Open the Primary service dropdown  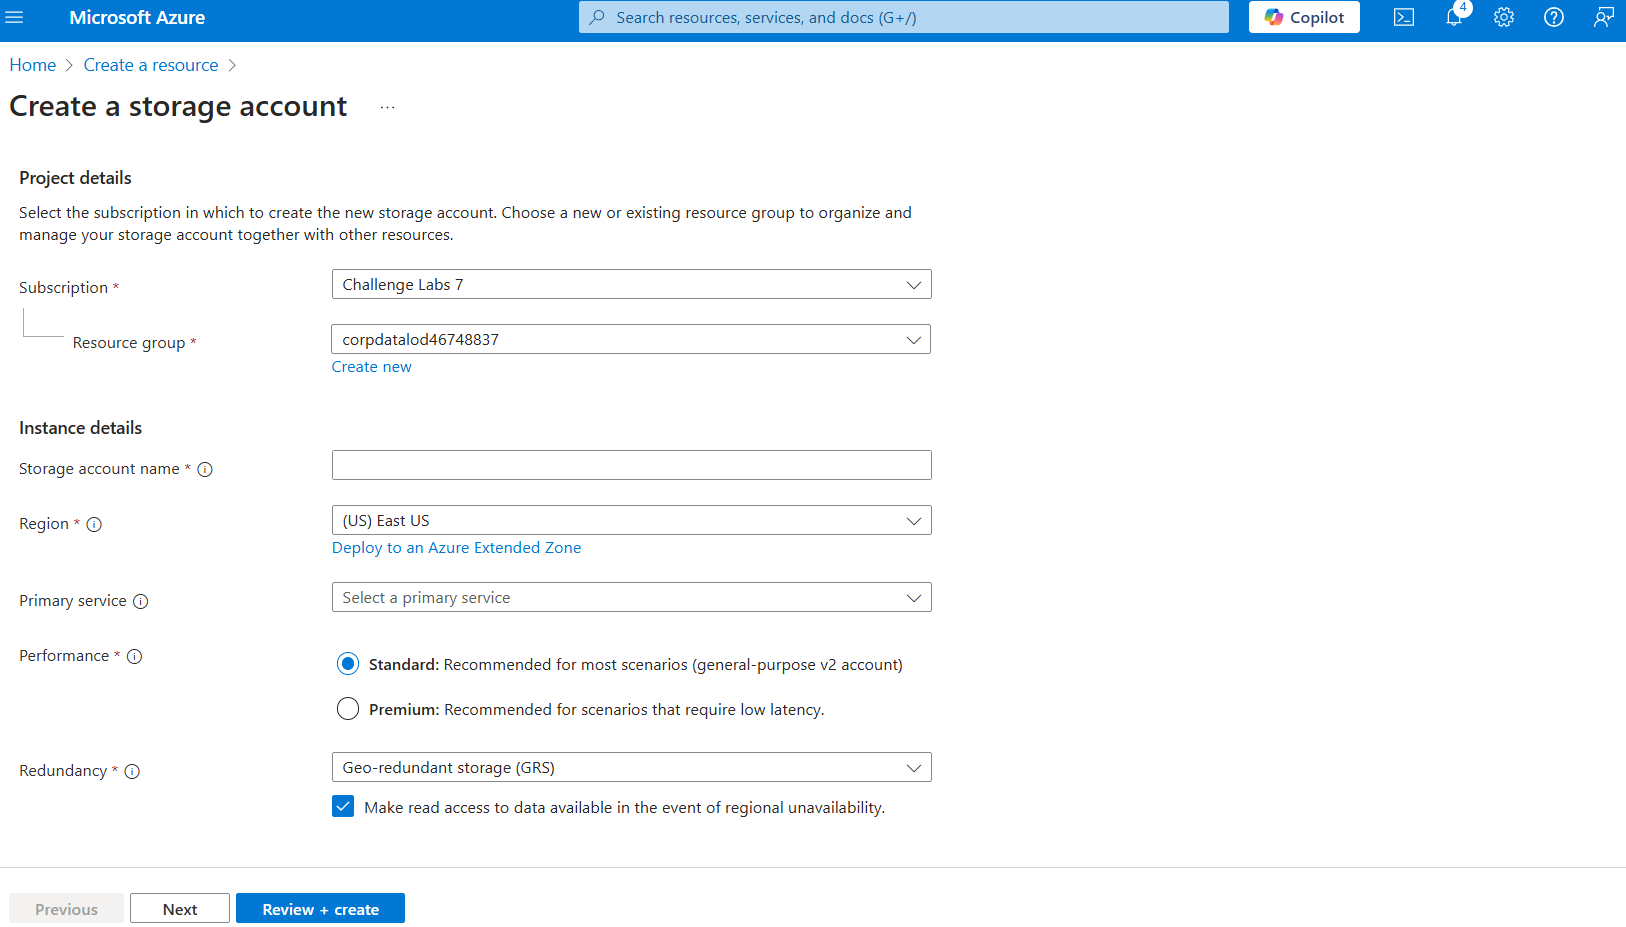point(631,598)
